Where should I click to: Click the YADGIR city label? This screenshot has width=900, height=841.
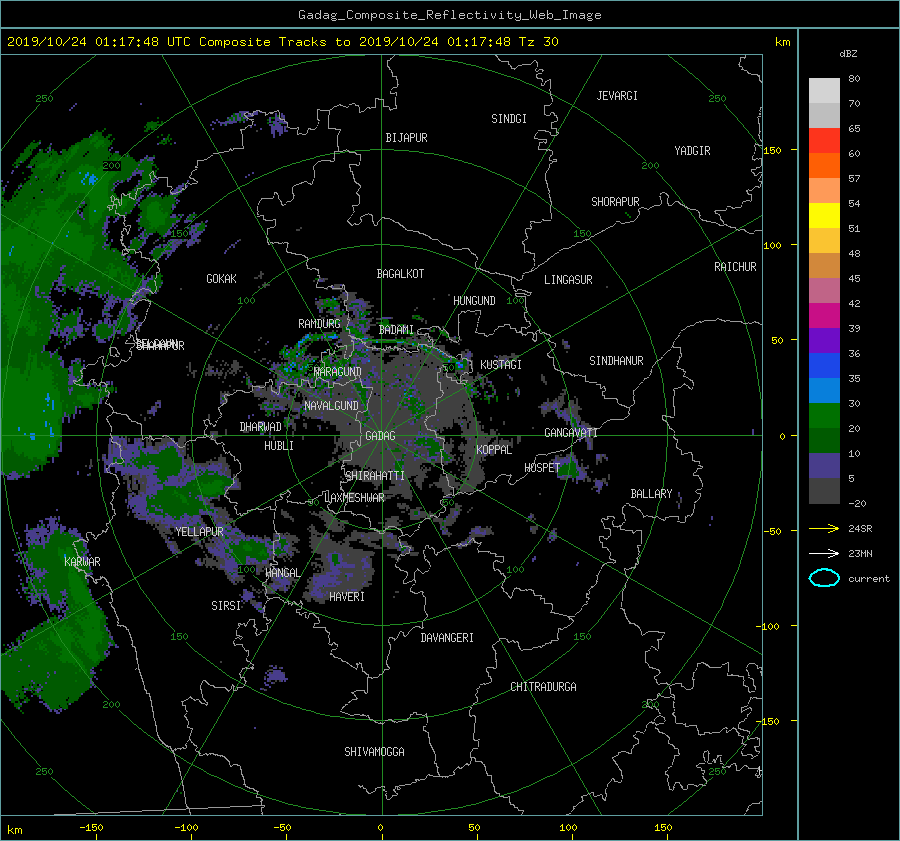coord(692,150)
